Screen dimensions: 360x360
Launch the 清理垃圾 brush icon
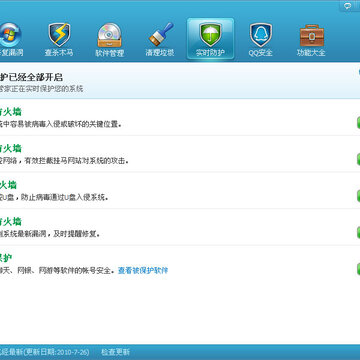tap(160, 35)
